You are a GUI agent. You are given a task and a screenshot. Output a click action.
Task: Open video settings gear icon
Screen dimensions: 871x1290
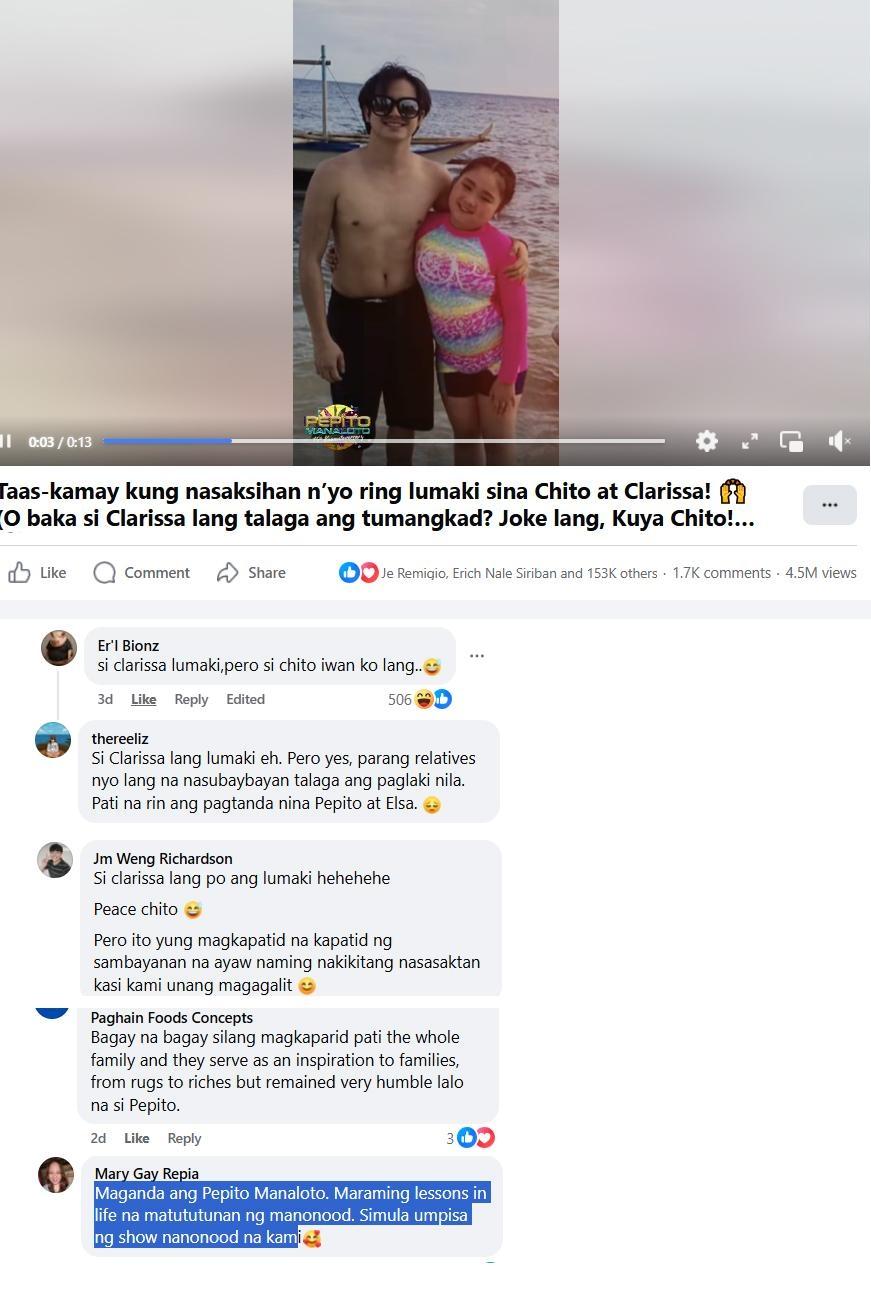click(707, 441)
